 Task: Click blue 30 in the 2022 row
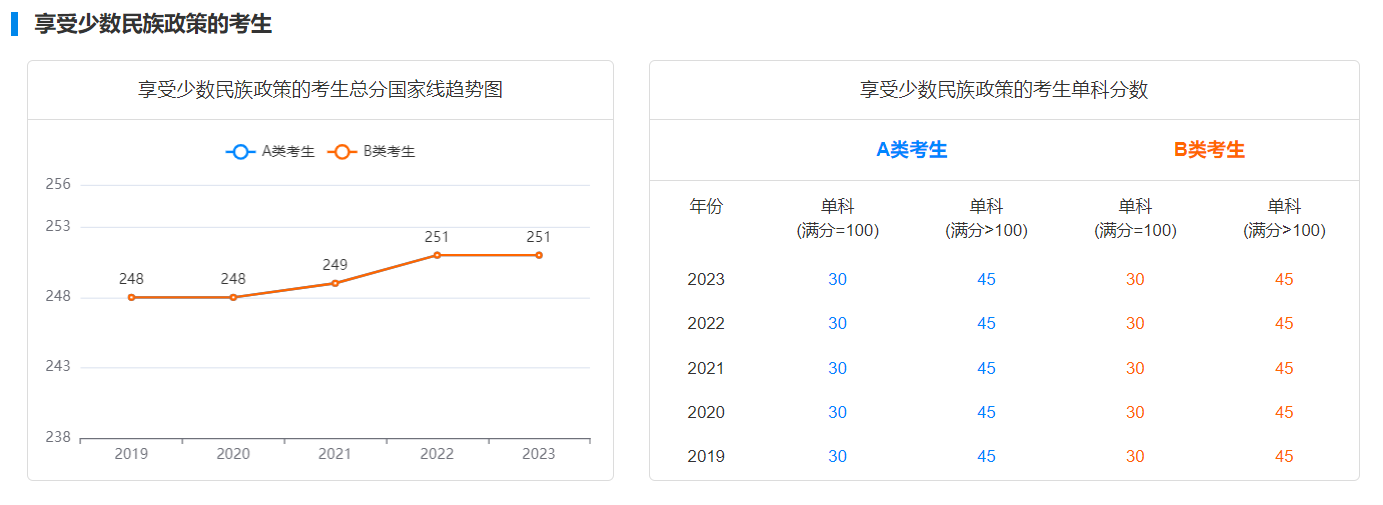point(838,324)
